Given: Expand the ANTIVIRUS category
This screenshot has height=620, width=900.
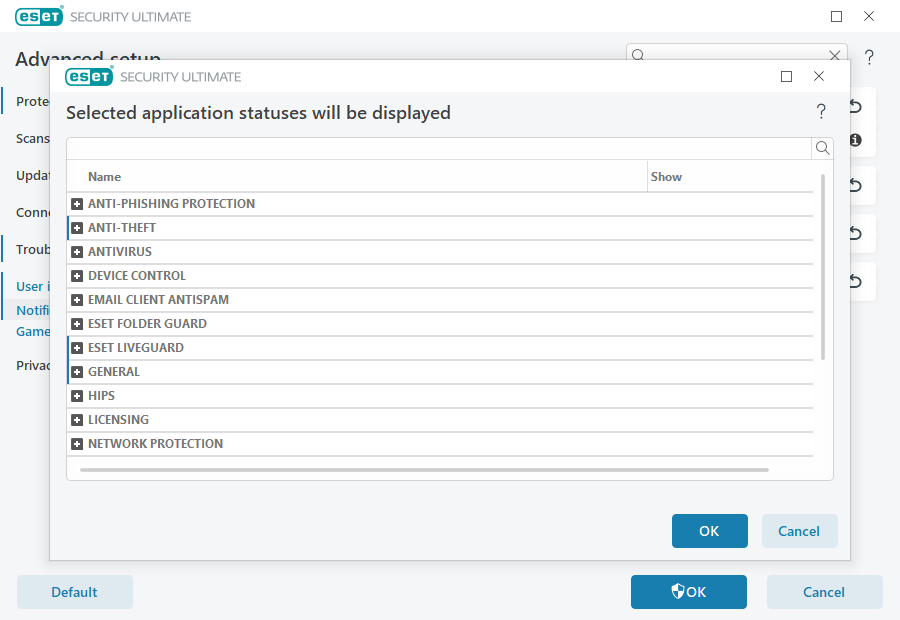Looking at the screenshot, I should [x=77, y=252].
